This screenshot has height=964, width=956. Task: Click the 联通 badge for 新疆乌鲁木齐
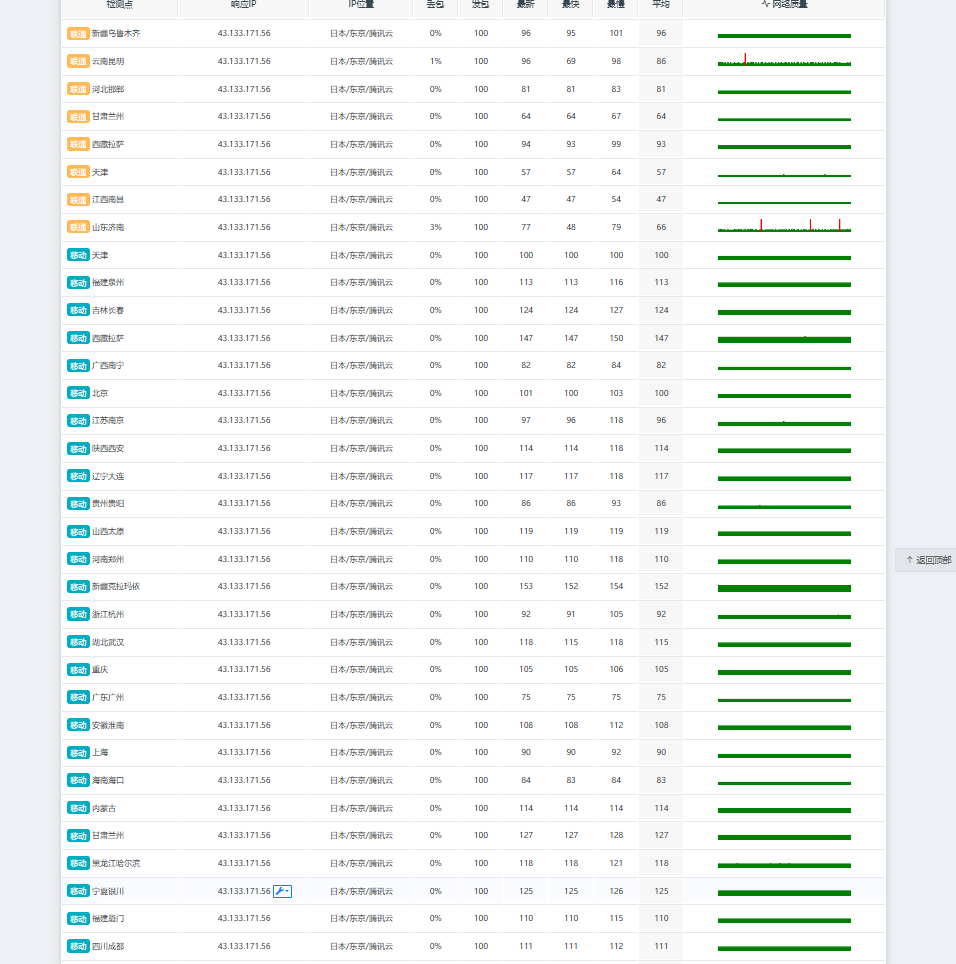pos(78,34)
